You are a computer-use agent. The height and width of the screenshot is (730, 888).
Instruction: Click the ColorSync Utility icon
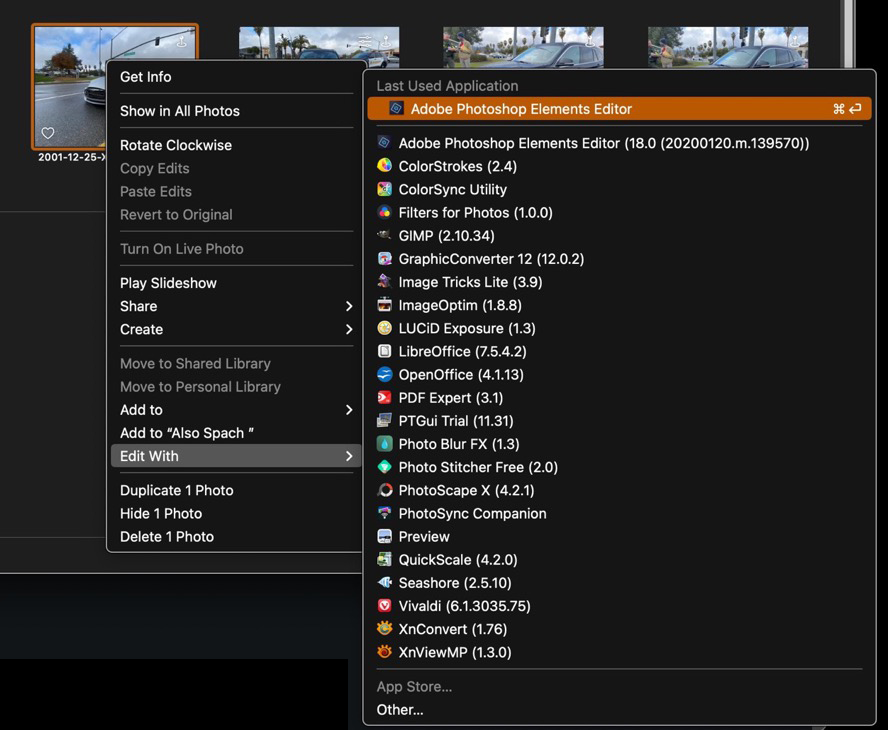point(385,189)
